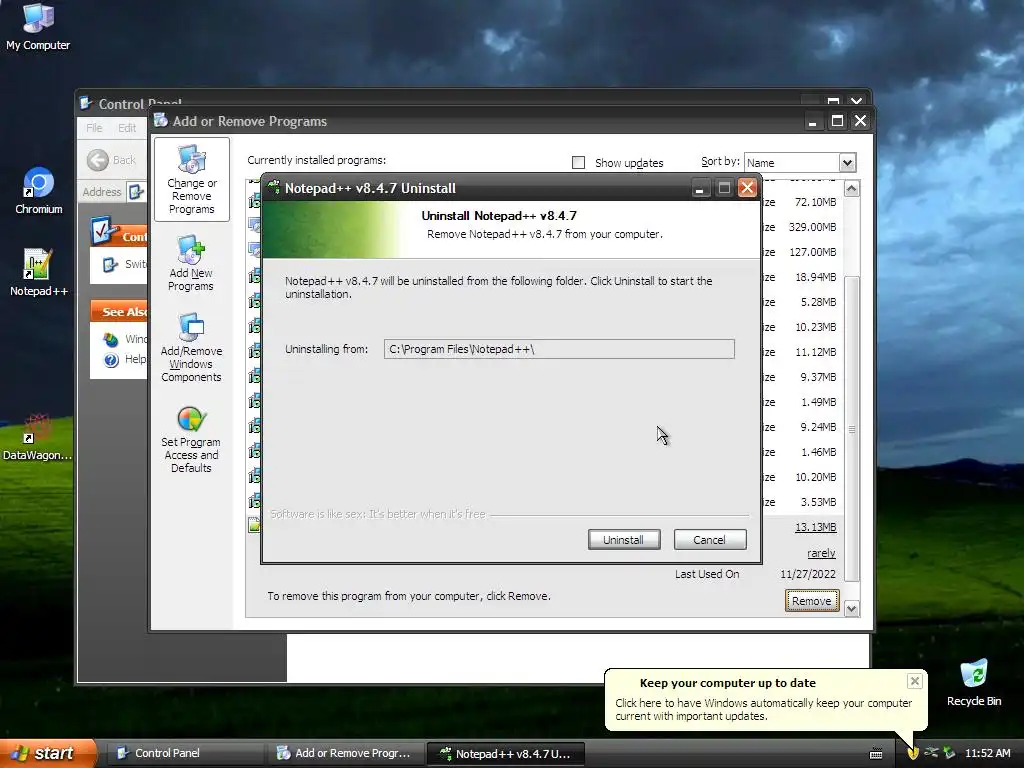Open the Start menu
This screenshot has height=768, width=1024.
[48, 753]
